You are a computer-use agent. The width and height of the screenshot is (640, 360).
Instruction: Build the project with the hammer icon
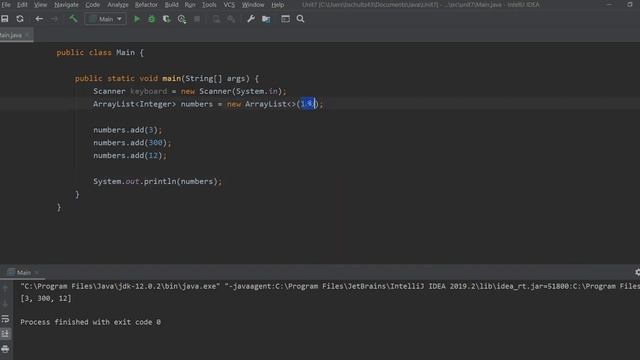click(73, 19)
